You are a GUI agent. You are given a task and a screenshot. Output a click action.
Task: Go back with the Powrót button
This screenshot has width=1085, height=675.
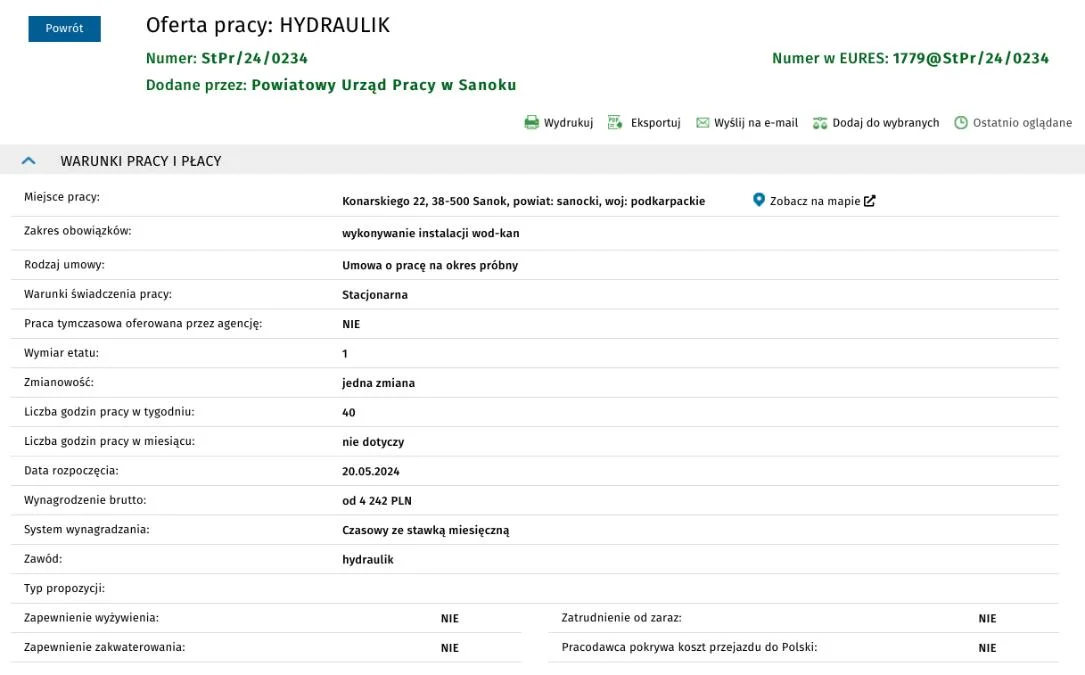[64, 28]
